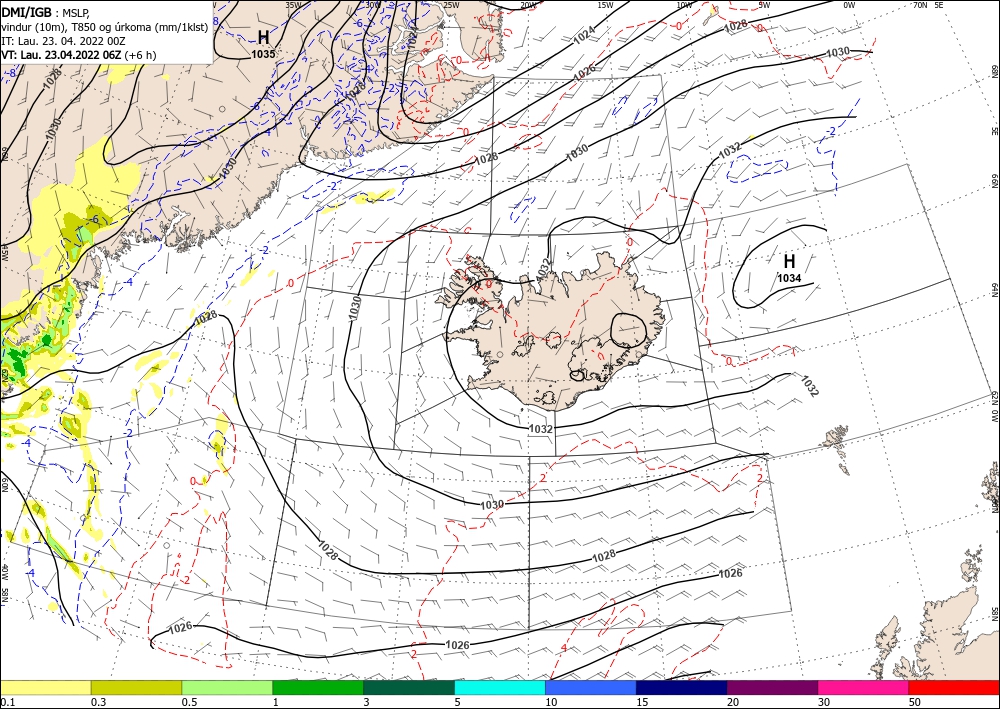Click the '10W' longitude label at top

pyautogui.click(x=684, y=5)
